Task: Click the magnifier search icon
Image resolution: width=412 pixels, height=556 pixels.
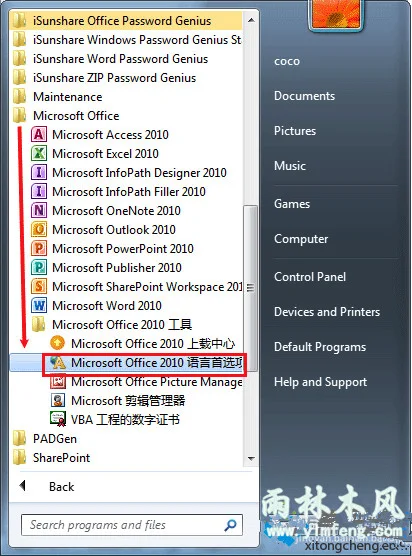Action: [x=230, y=525]
